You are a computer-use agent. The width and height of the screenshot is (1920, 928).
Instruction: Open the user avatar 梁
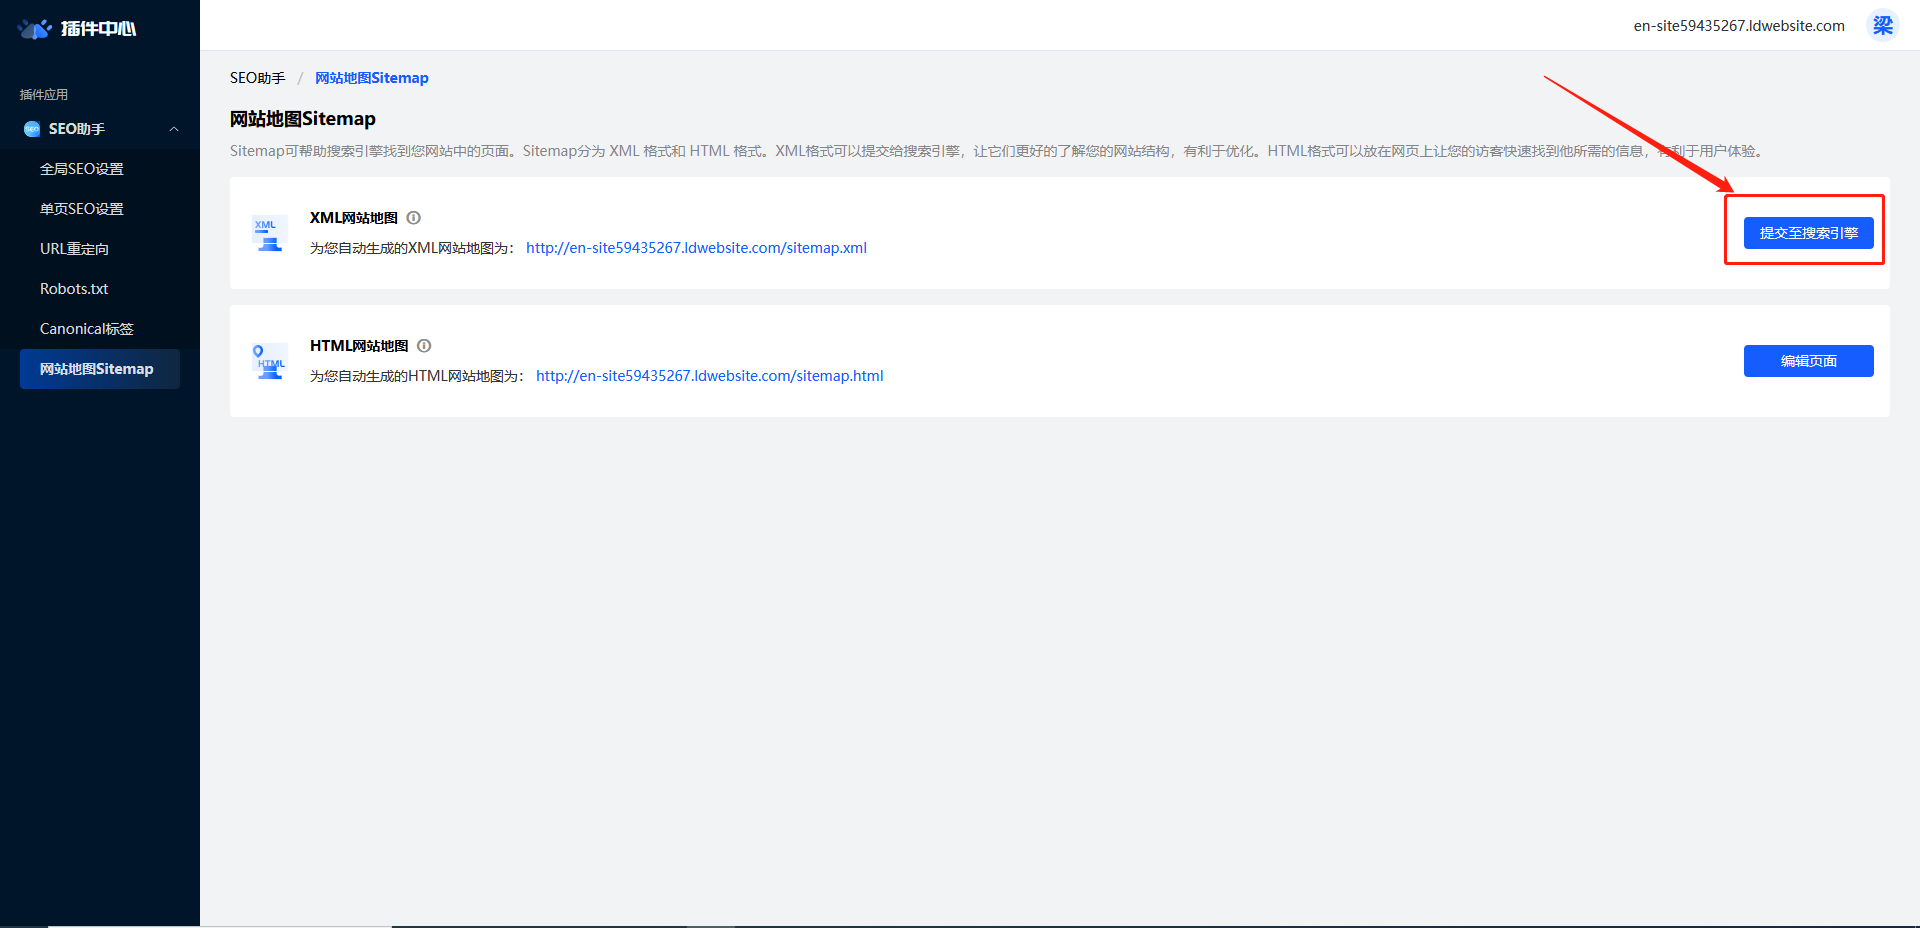click(x=1883, y=25)
